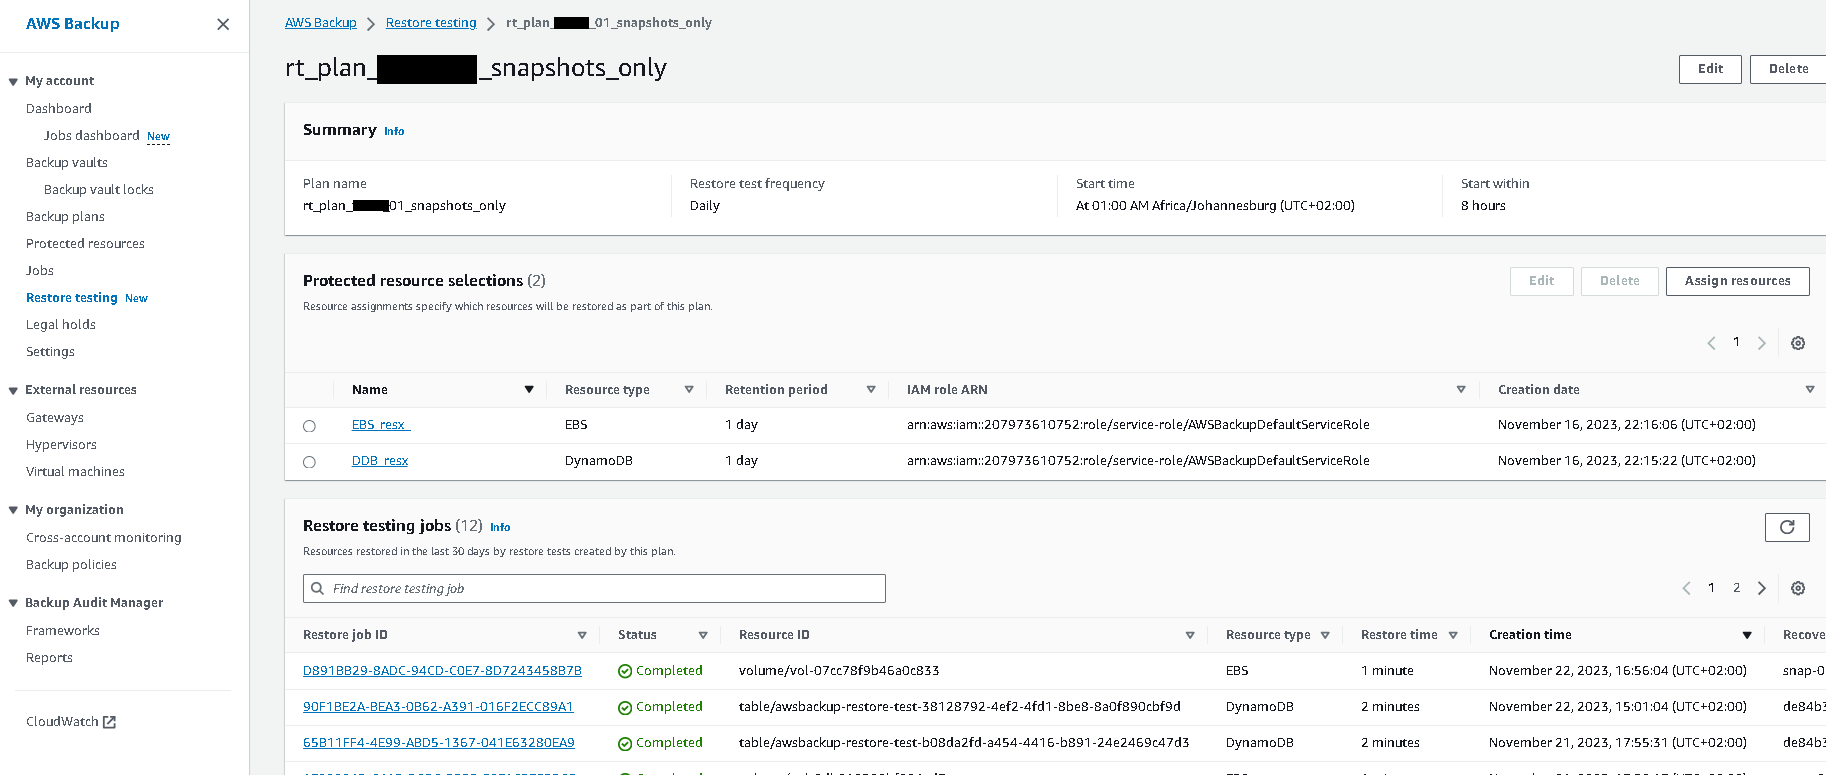Sort jobs by Resource ID column arrow
This screenshot has height=775, width=1826.
pos(1190,635)
